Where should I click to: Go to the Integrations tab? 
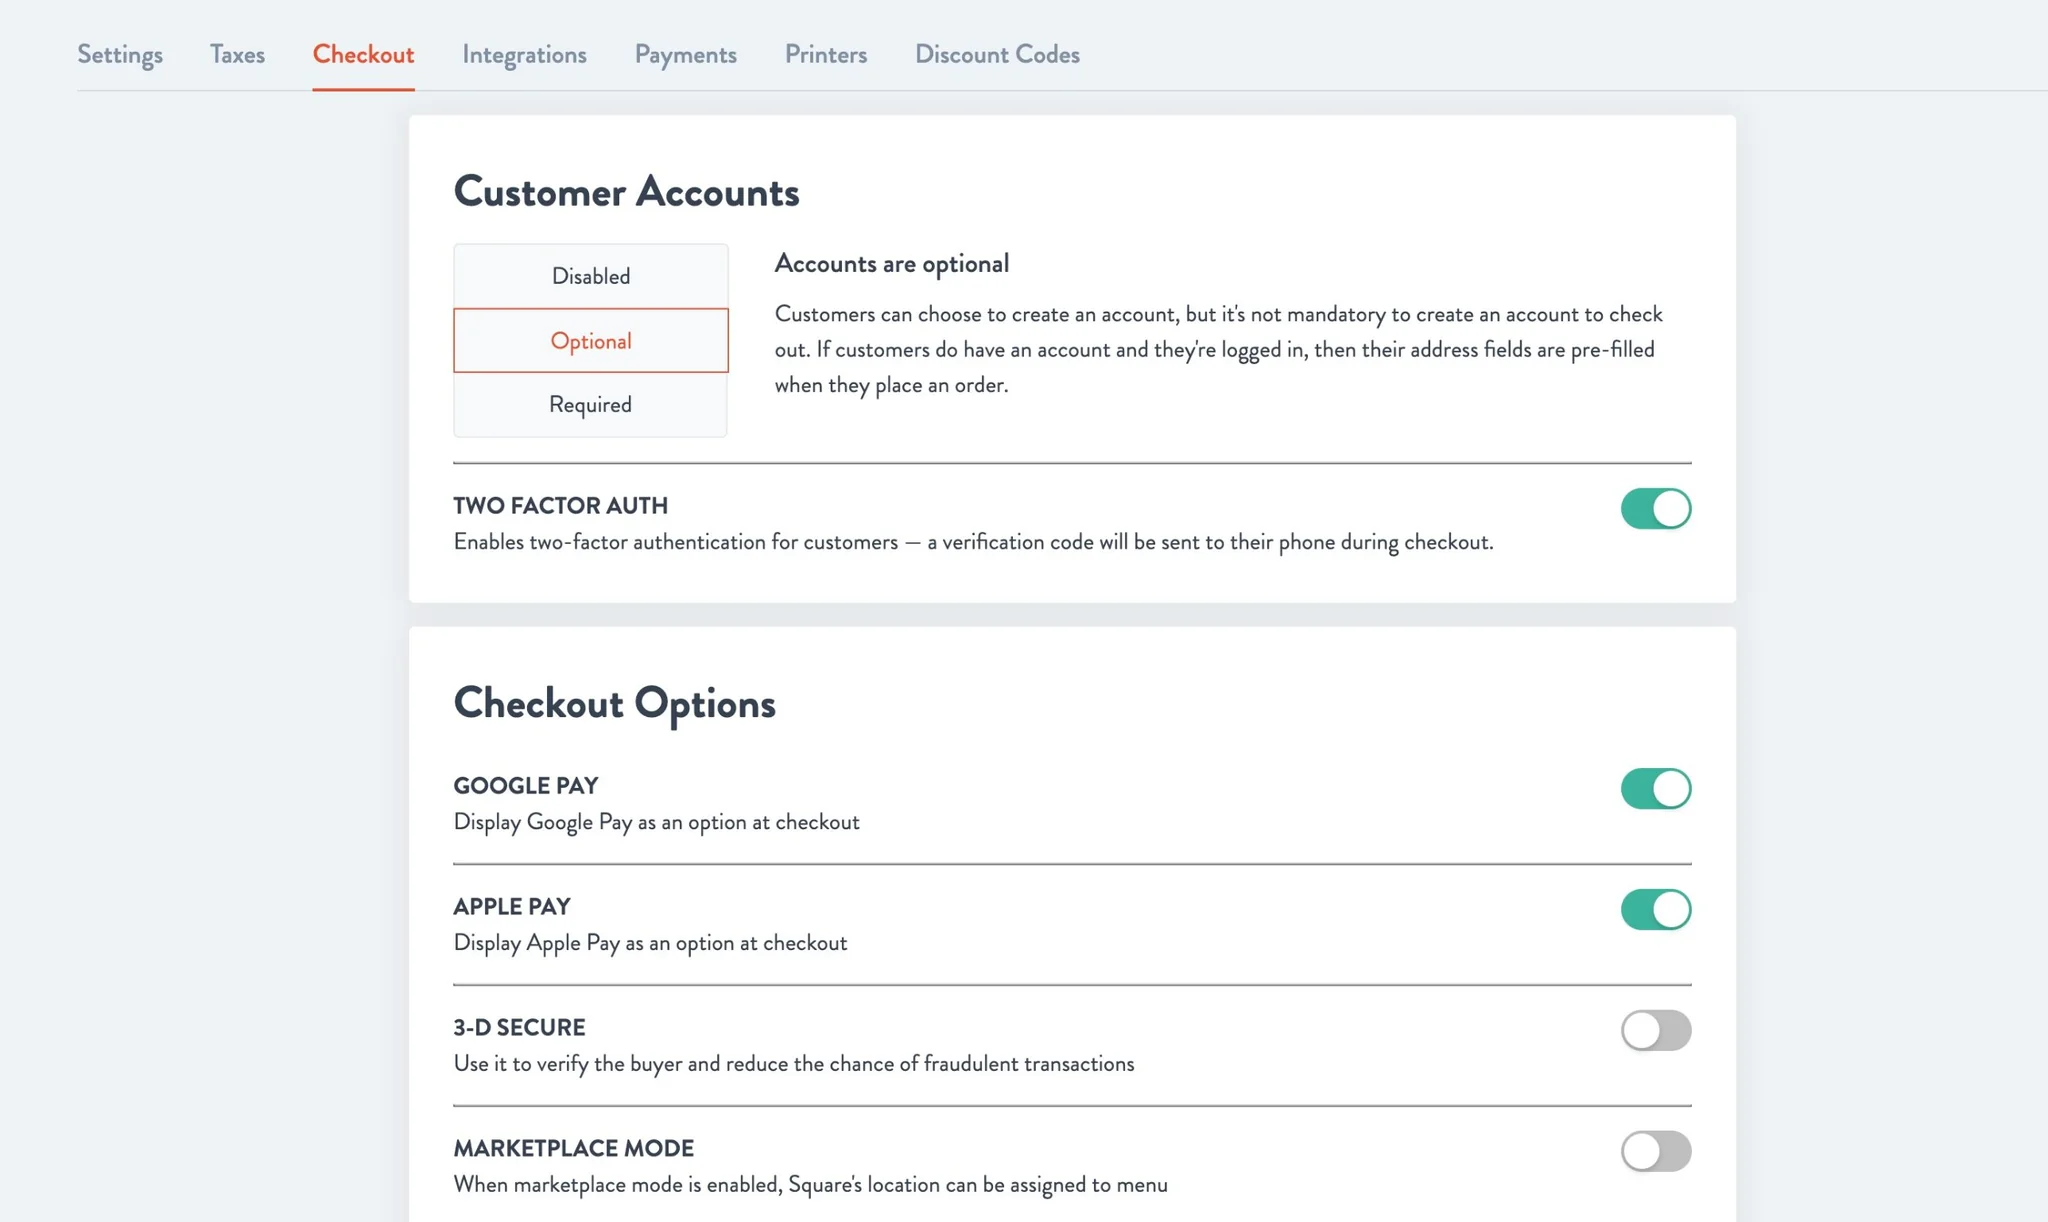point(524,54)
